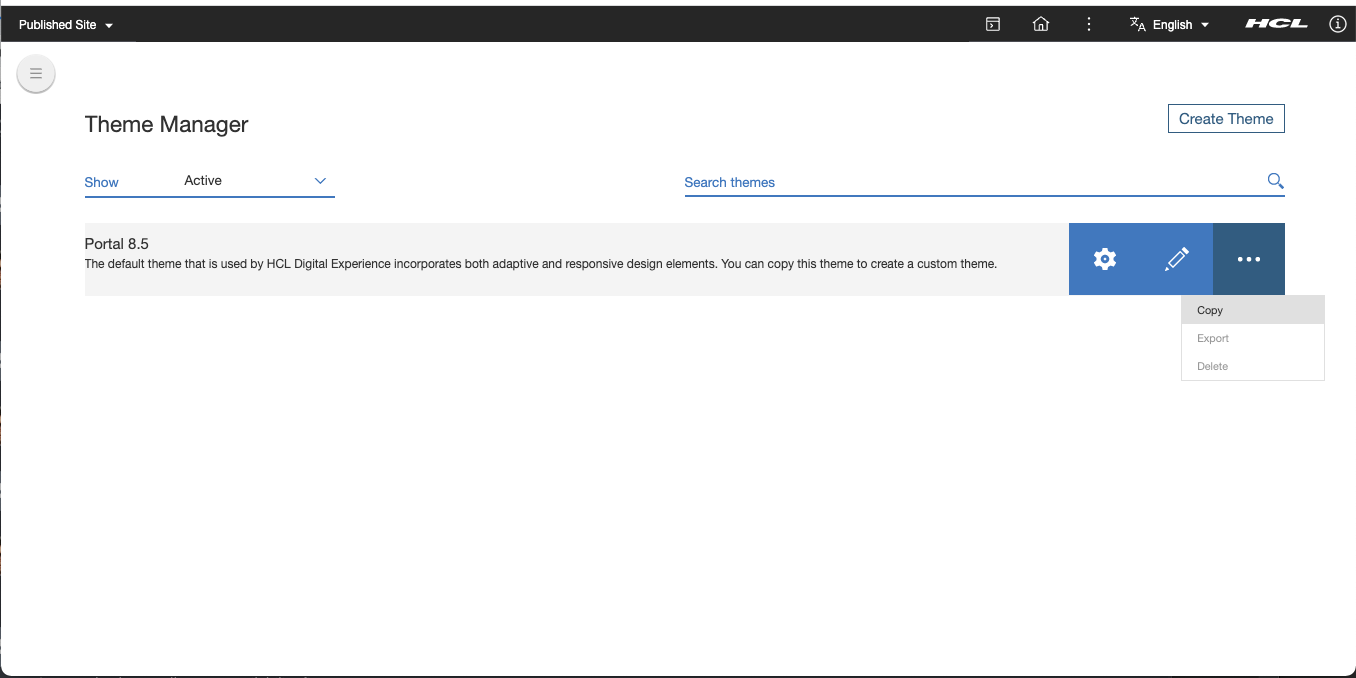Viewport: 1356px width, 678px height.
Task: Choose Export from the theme context menu
Action: [x=1212, y=338]
